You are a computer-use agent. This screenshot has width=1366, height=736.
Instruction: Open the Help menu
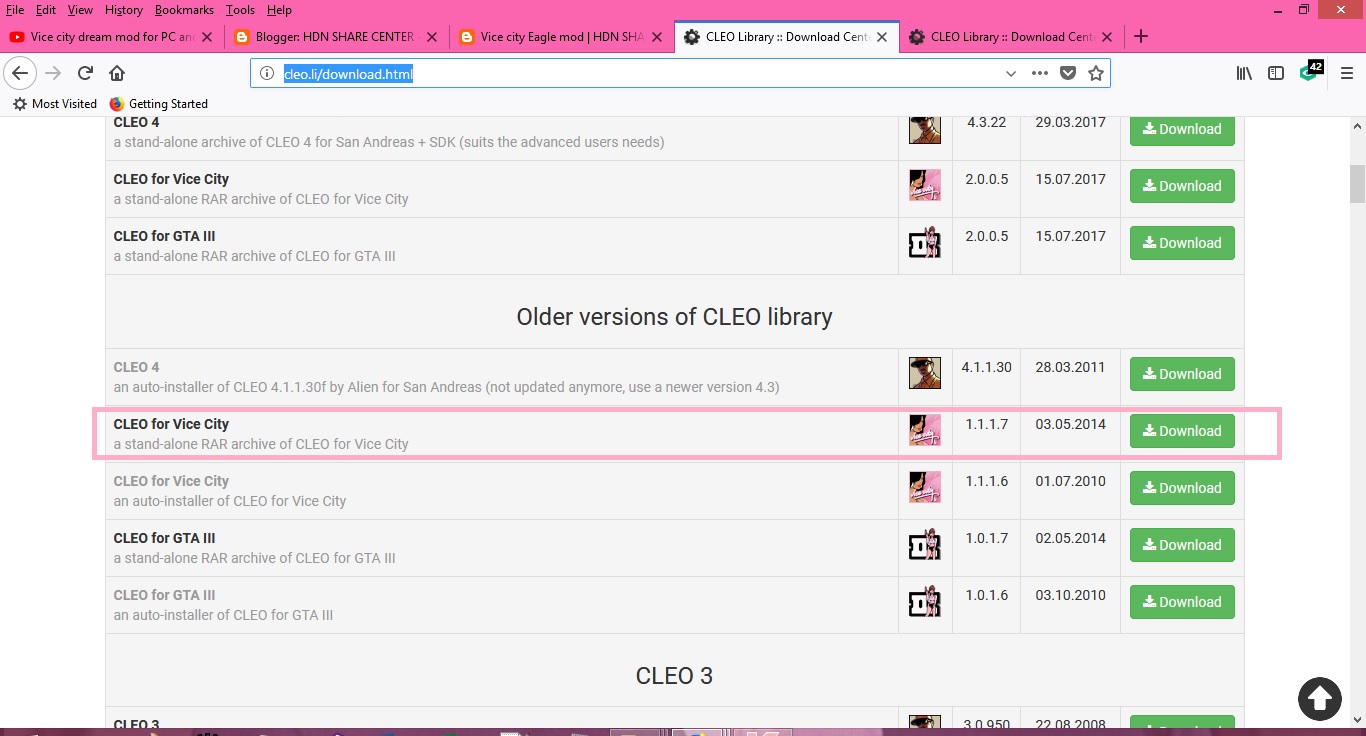(279, 10)
